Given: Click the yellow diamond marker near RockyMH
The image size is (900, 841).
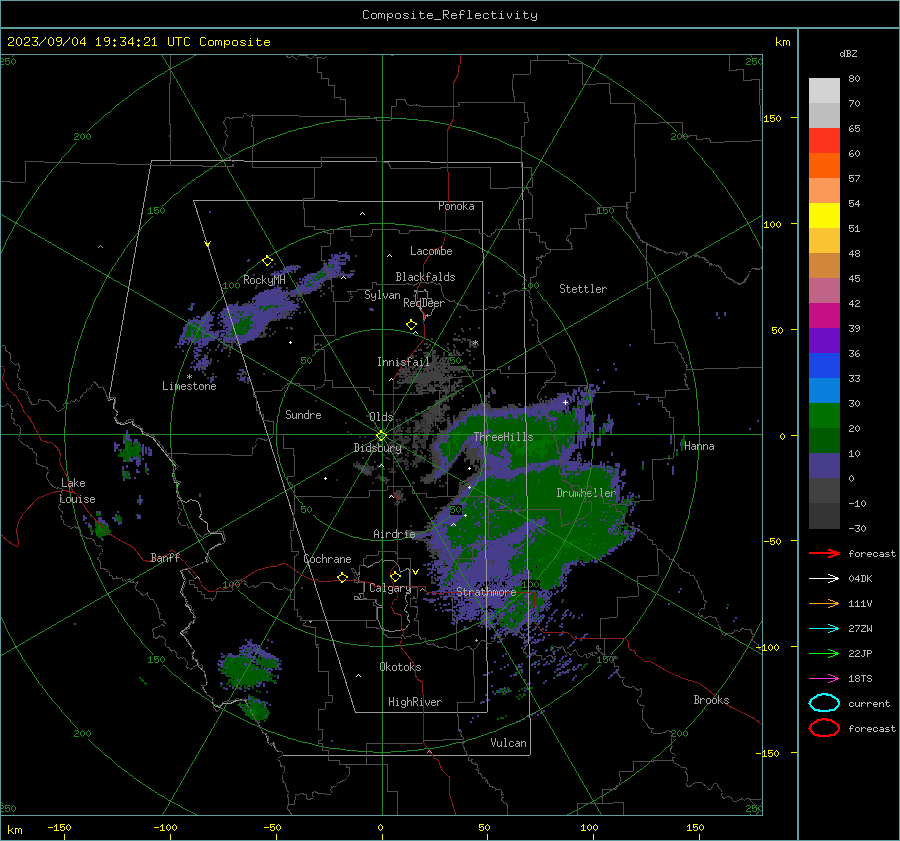Looking at the screenshot, I should 267,261.
